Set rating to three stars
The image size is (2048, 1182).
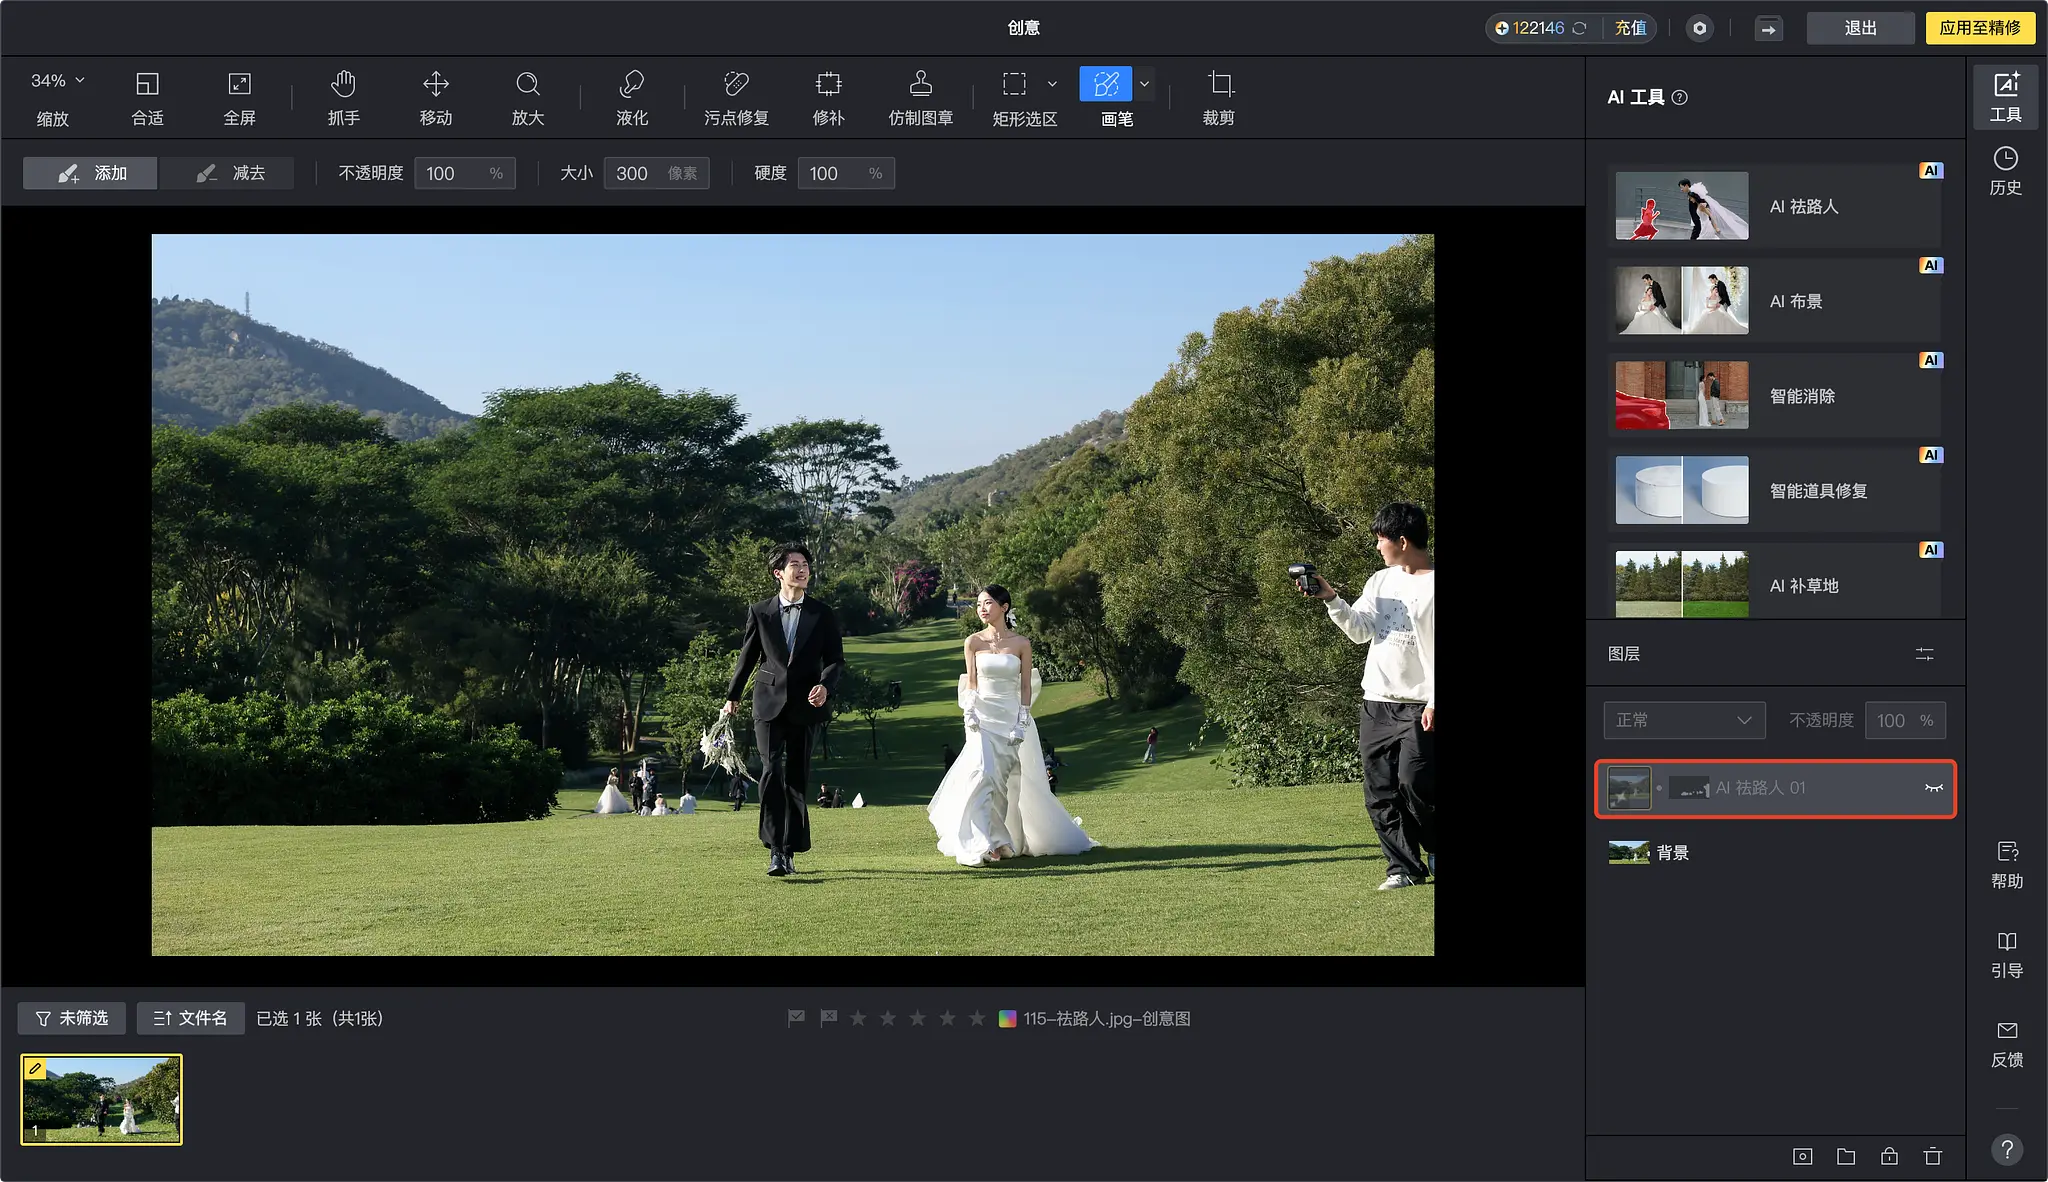click(917, 1018)
